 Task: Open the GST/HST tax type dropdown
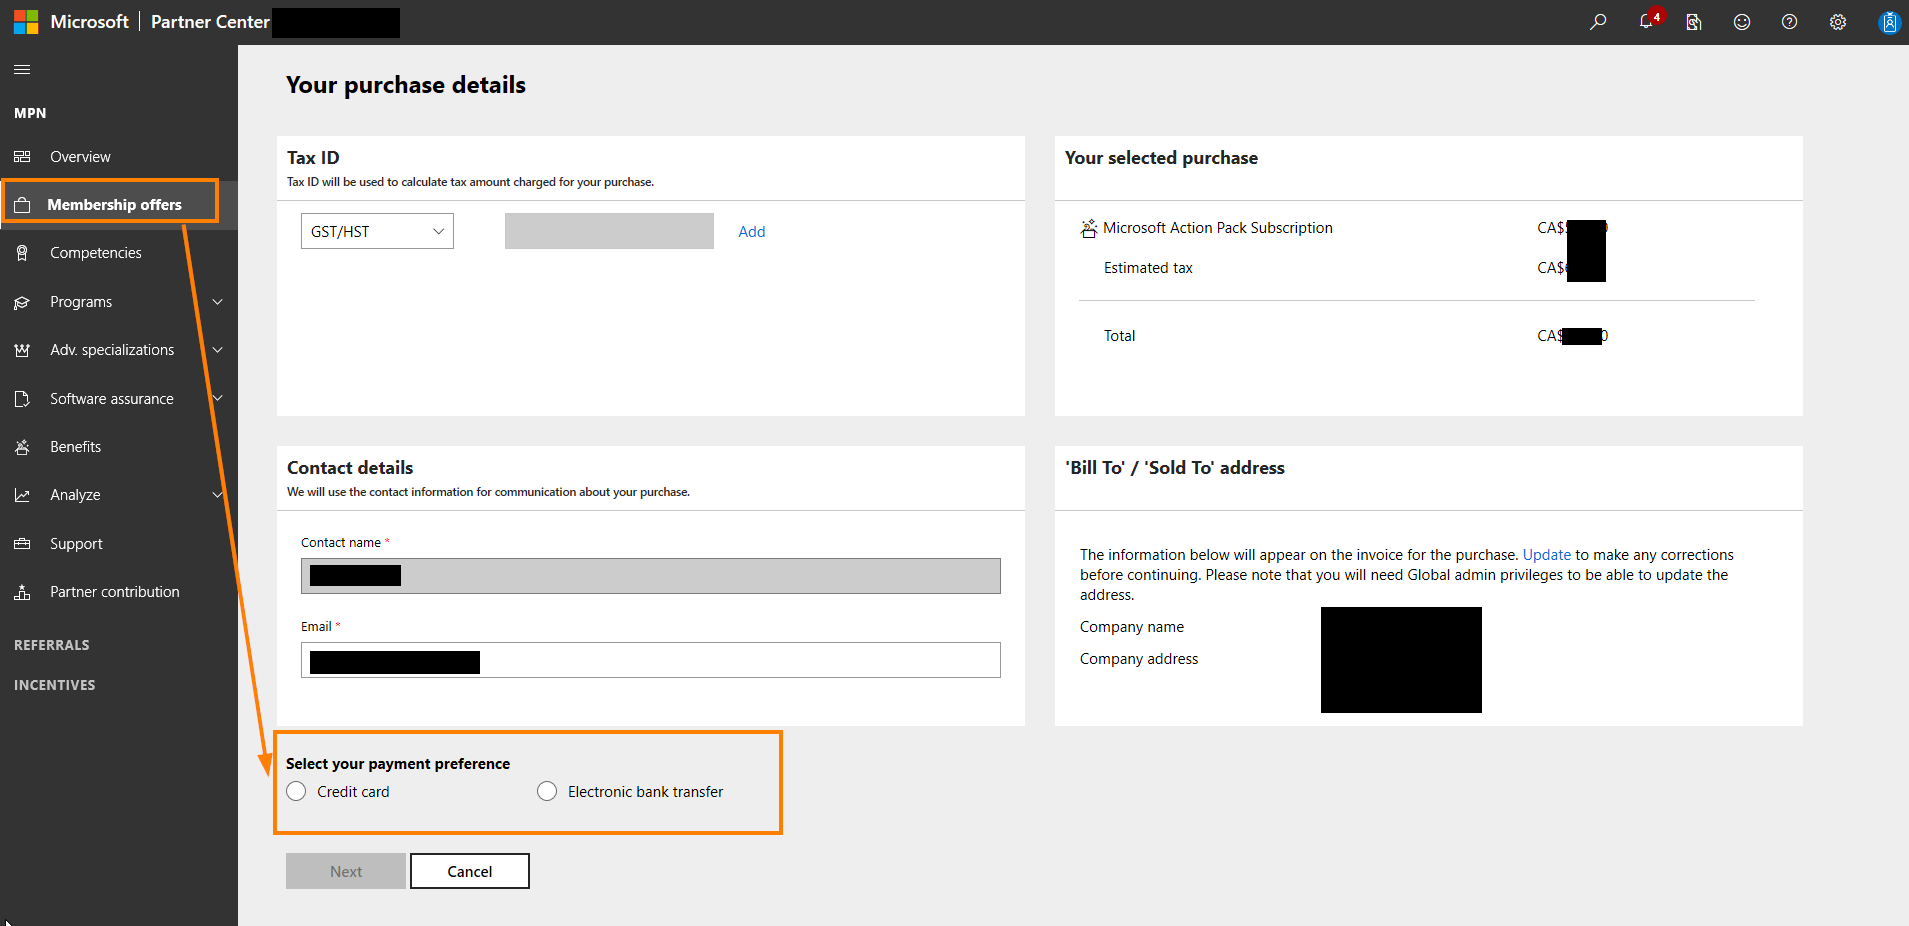pyautogui.click(x=377, y=231)
